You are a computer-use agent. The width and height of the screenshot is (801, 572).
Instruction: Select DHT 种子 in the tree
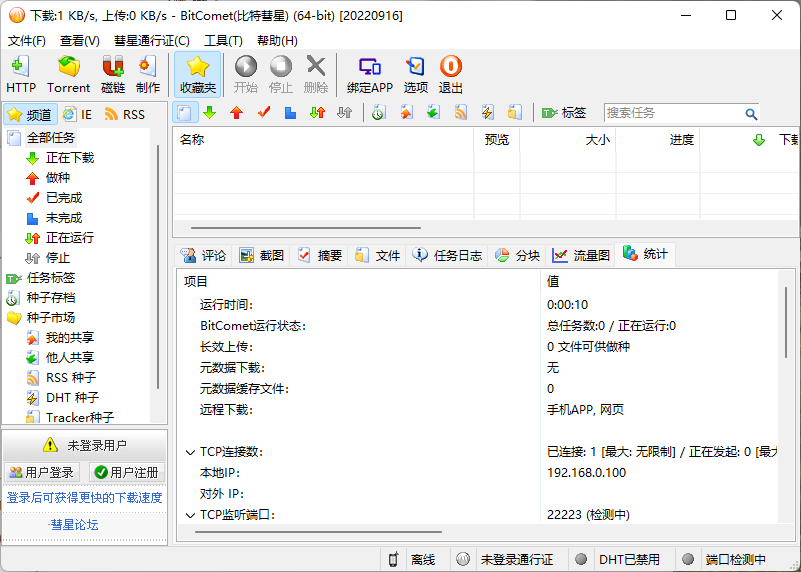pyautogui.click(x=73, y=398)
